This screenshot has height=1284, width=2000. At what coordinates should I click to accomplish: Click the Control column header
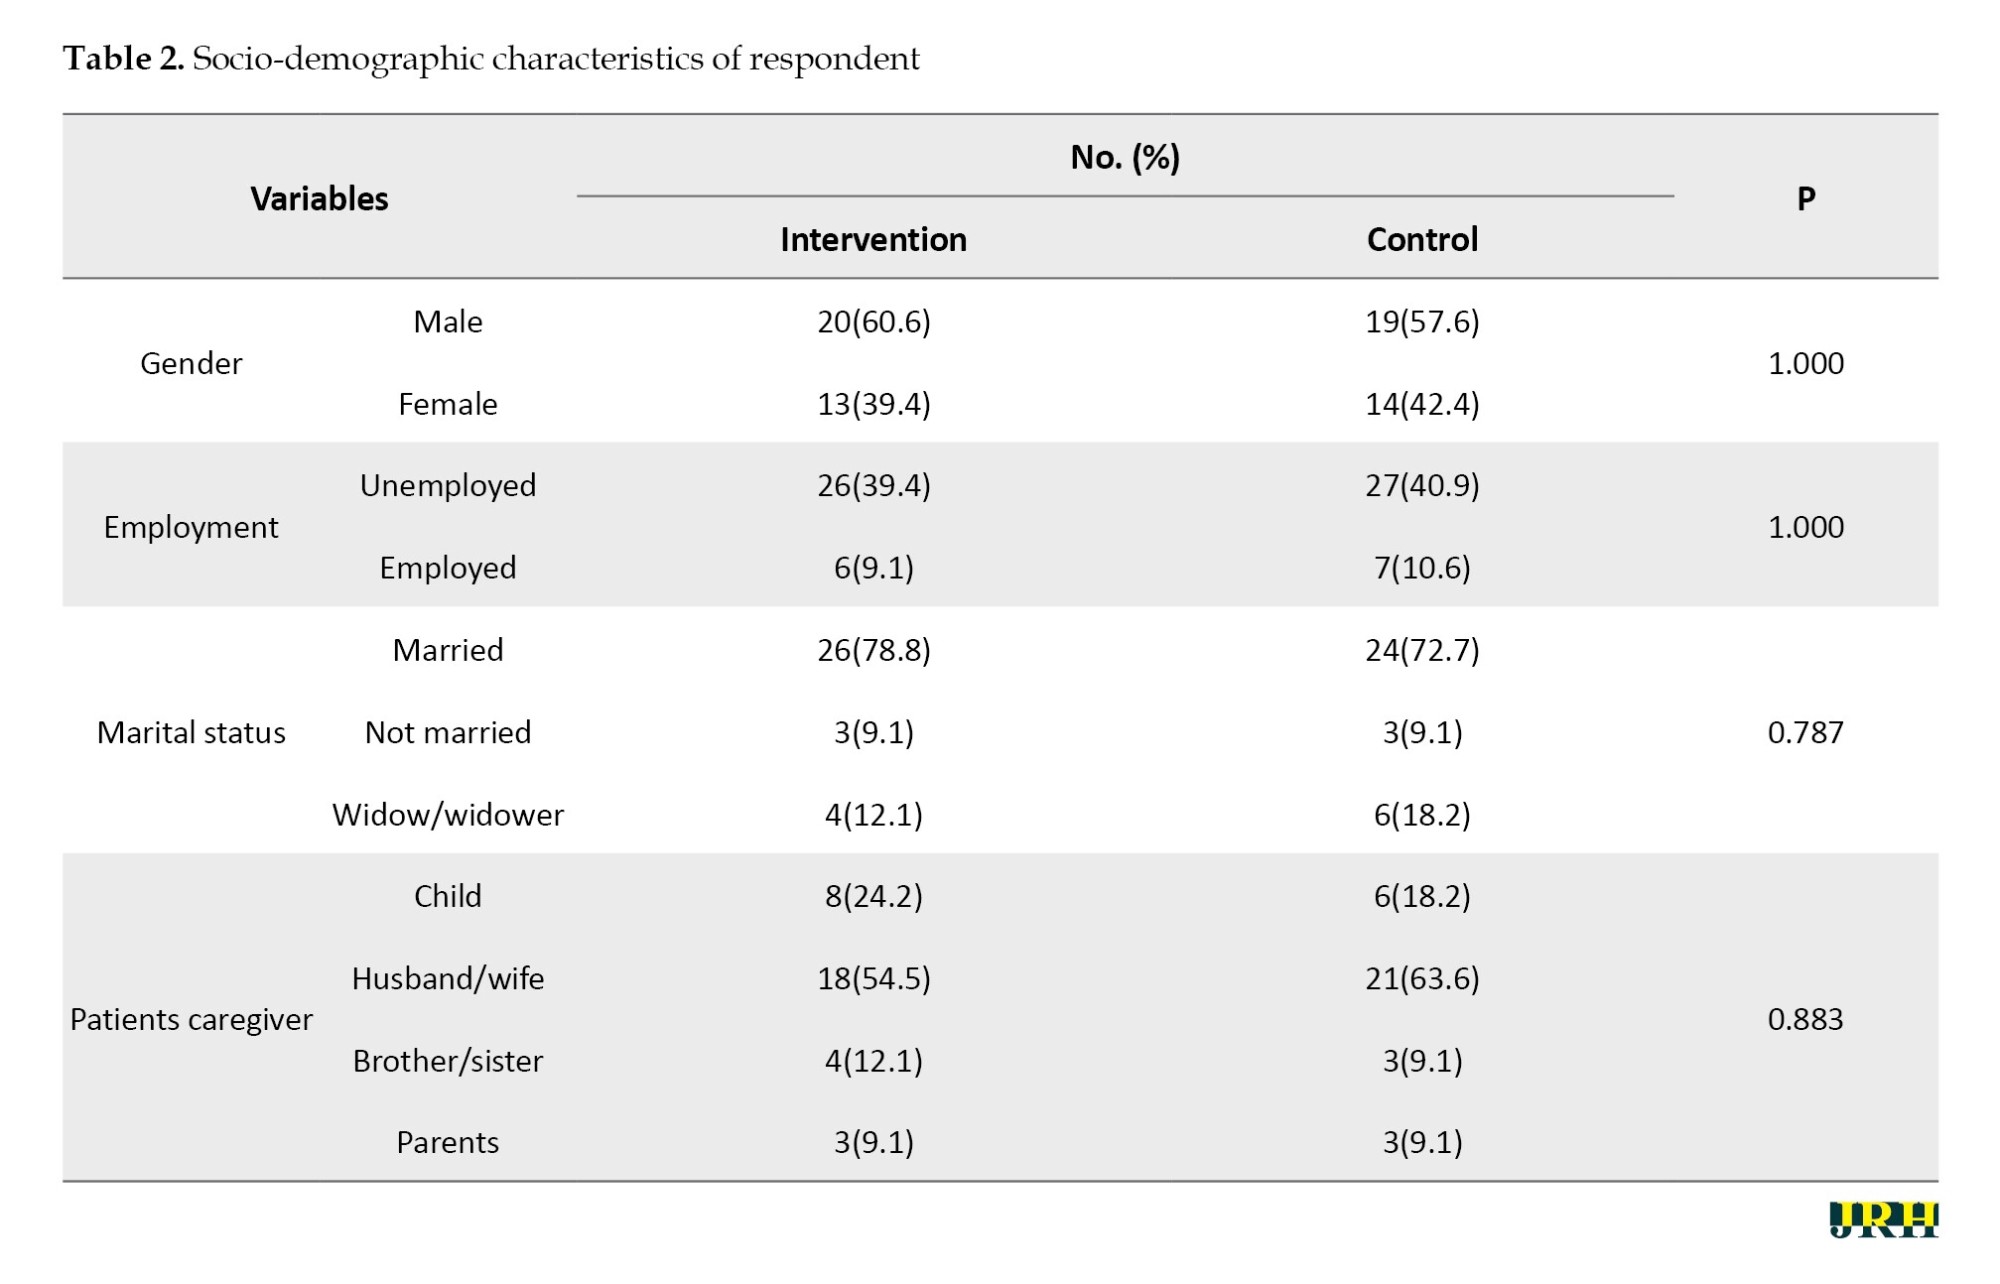(x=1422, y=239)
